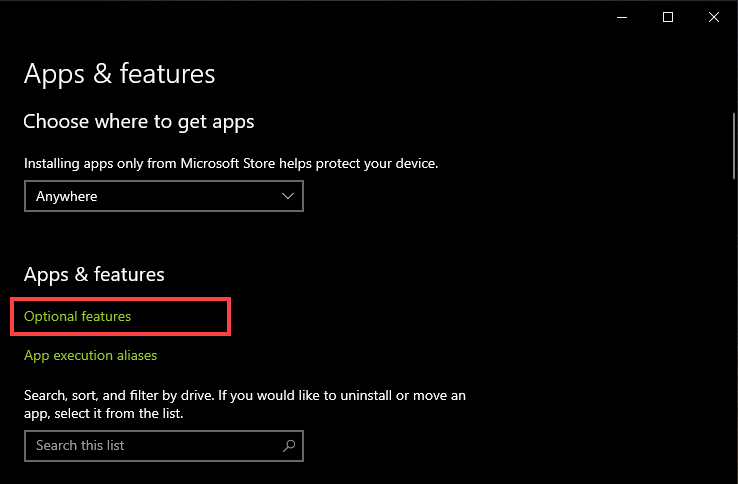Click the 'Search this list' placeholder text

tap(80, 445)
